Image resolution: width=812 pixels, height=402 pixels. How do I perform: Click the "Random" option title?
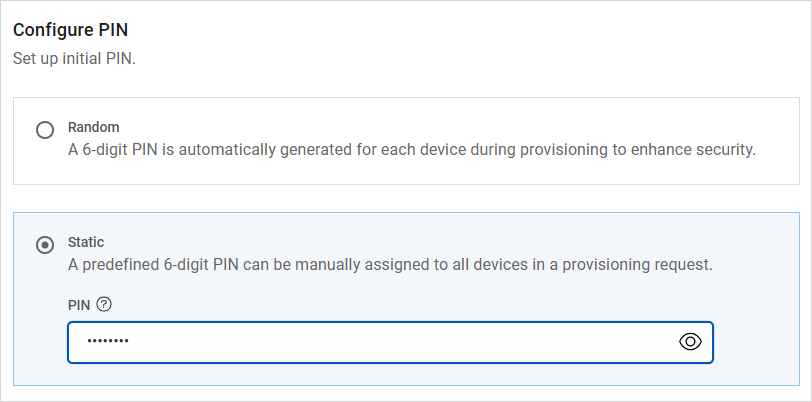pos(93,127)
